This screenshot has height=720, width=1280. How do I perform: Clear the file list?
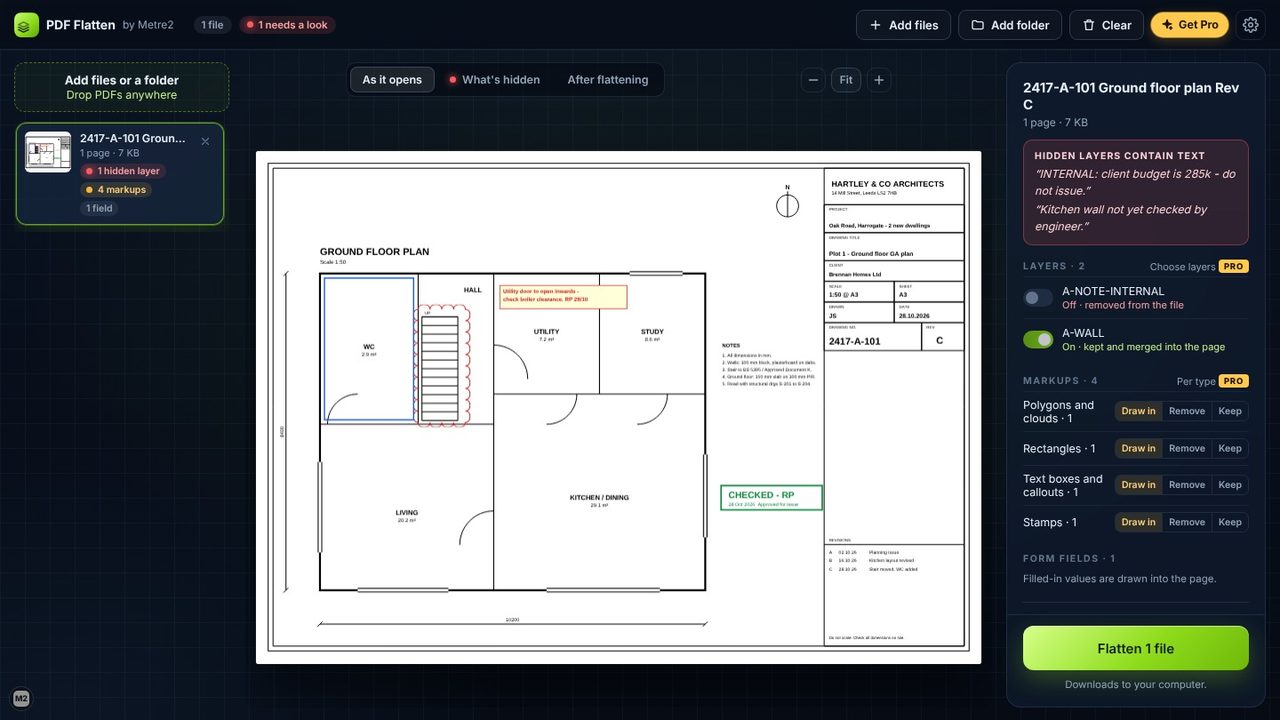[x=1106, y=25]
